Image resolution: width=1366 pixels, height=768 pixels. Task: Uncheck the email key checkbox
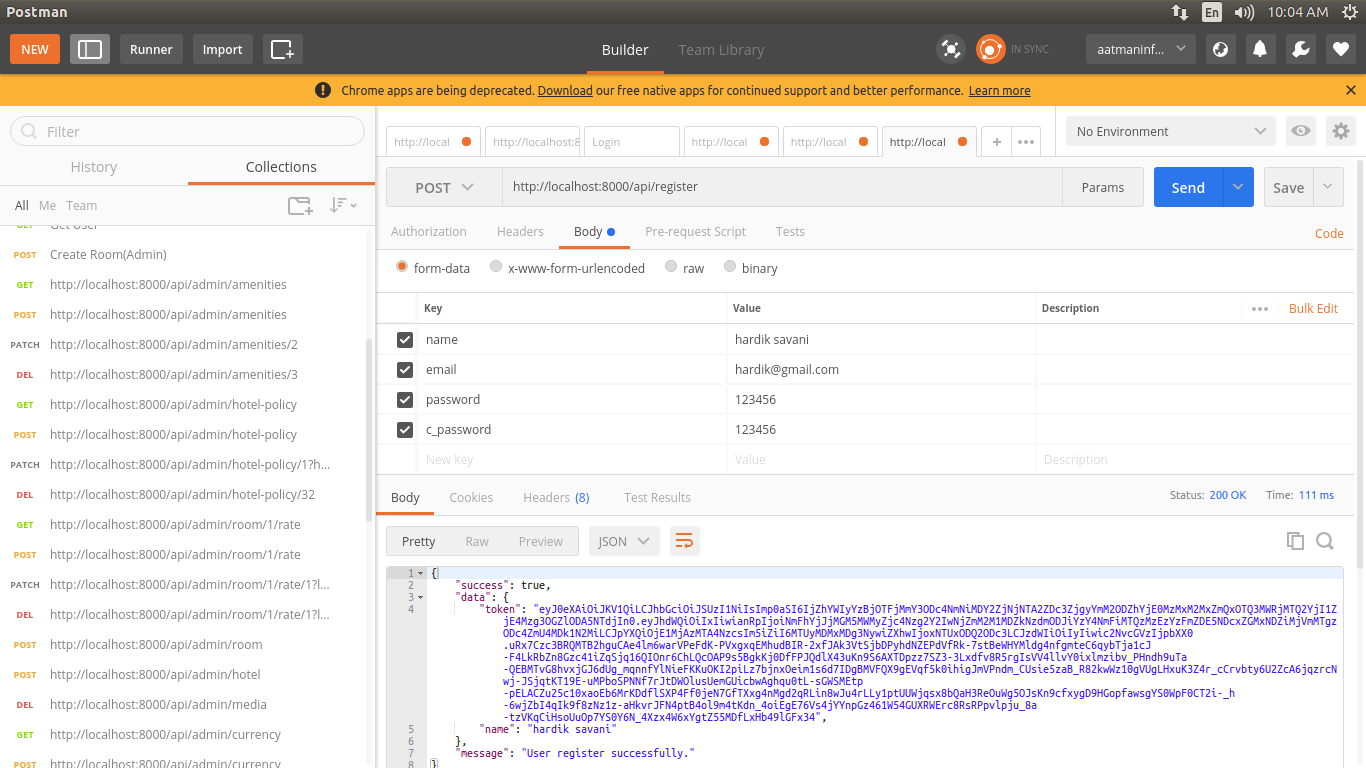405,370
